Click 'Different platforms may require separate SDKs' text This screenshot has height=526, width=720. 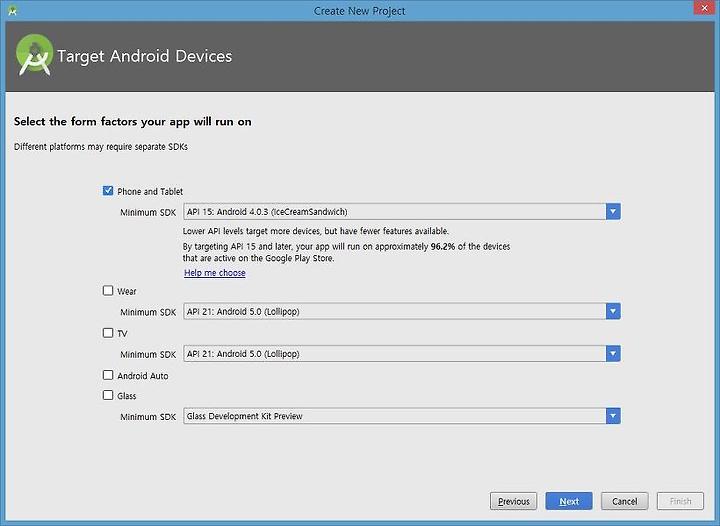101,146
